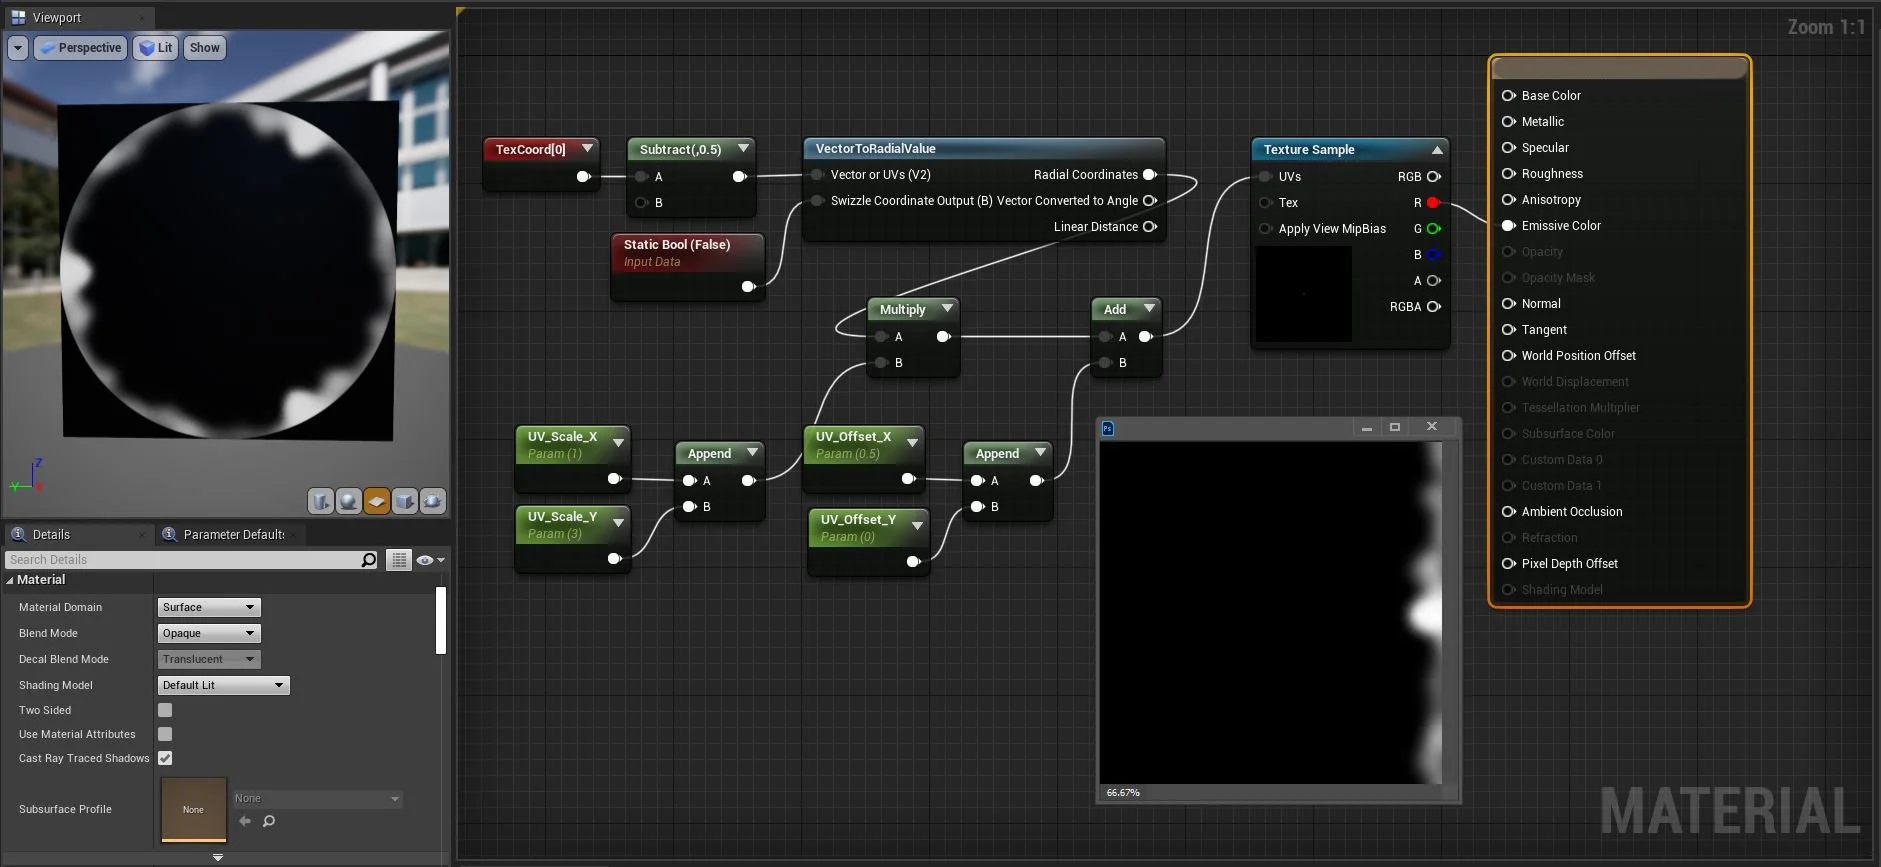Open property matrix grid view button

[398, 560]
